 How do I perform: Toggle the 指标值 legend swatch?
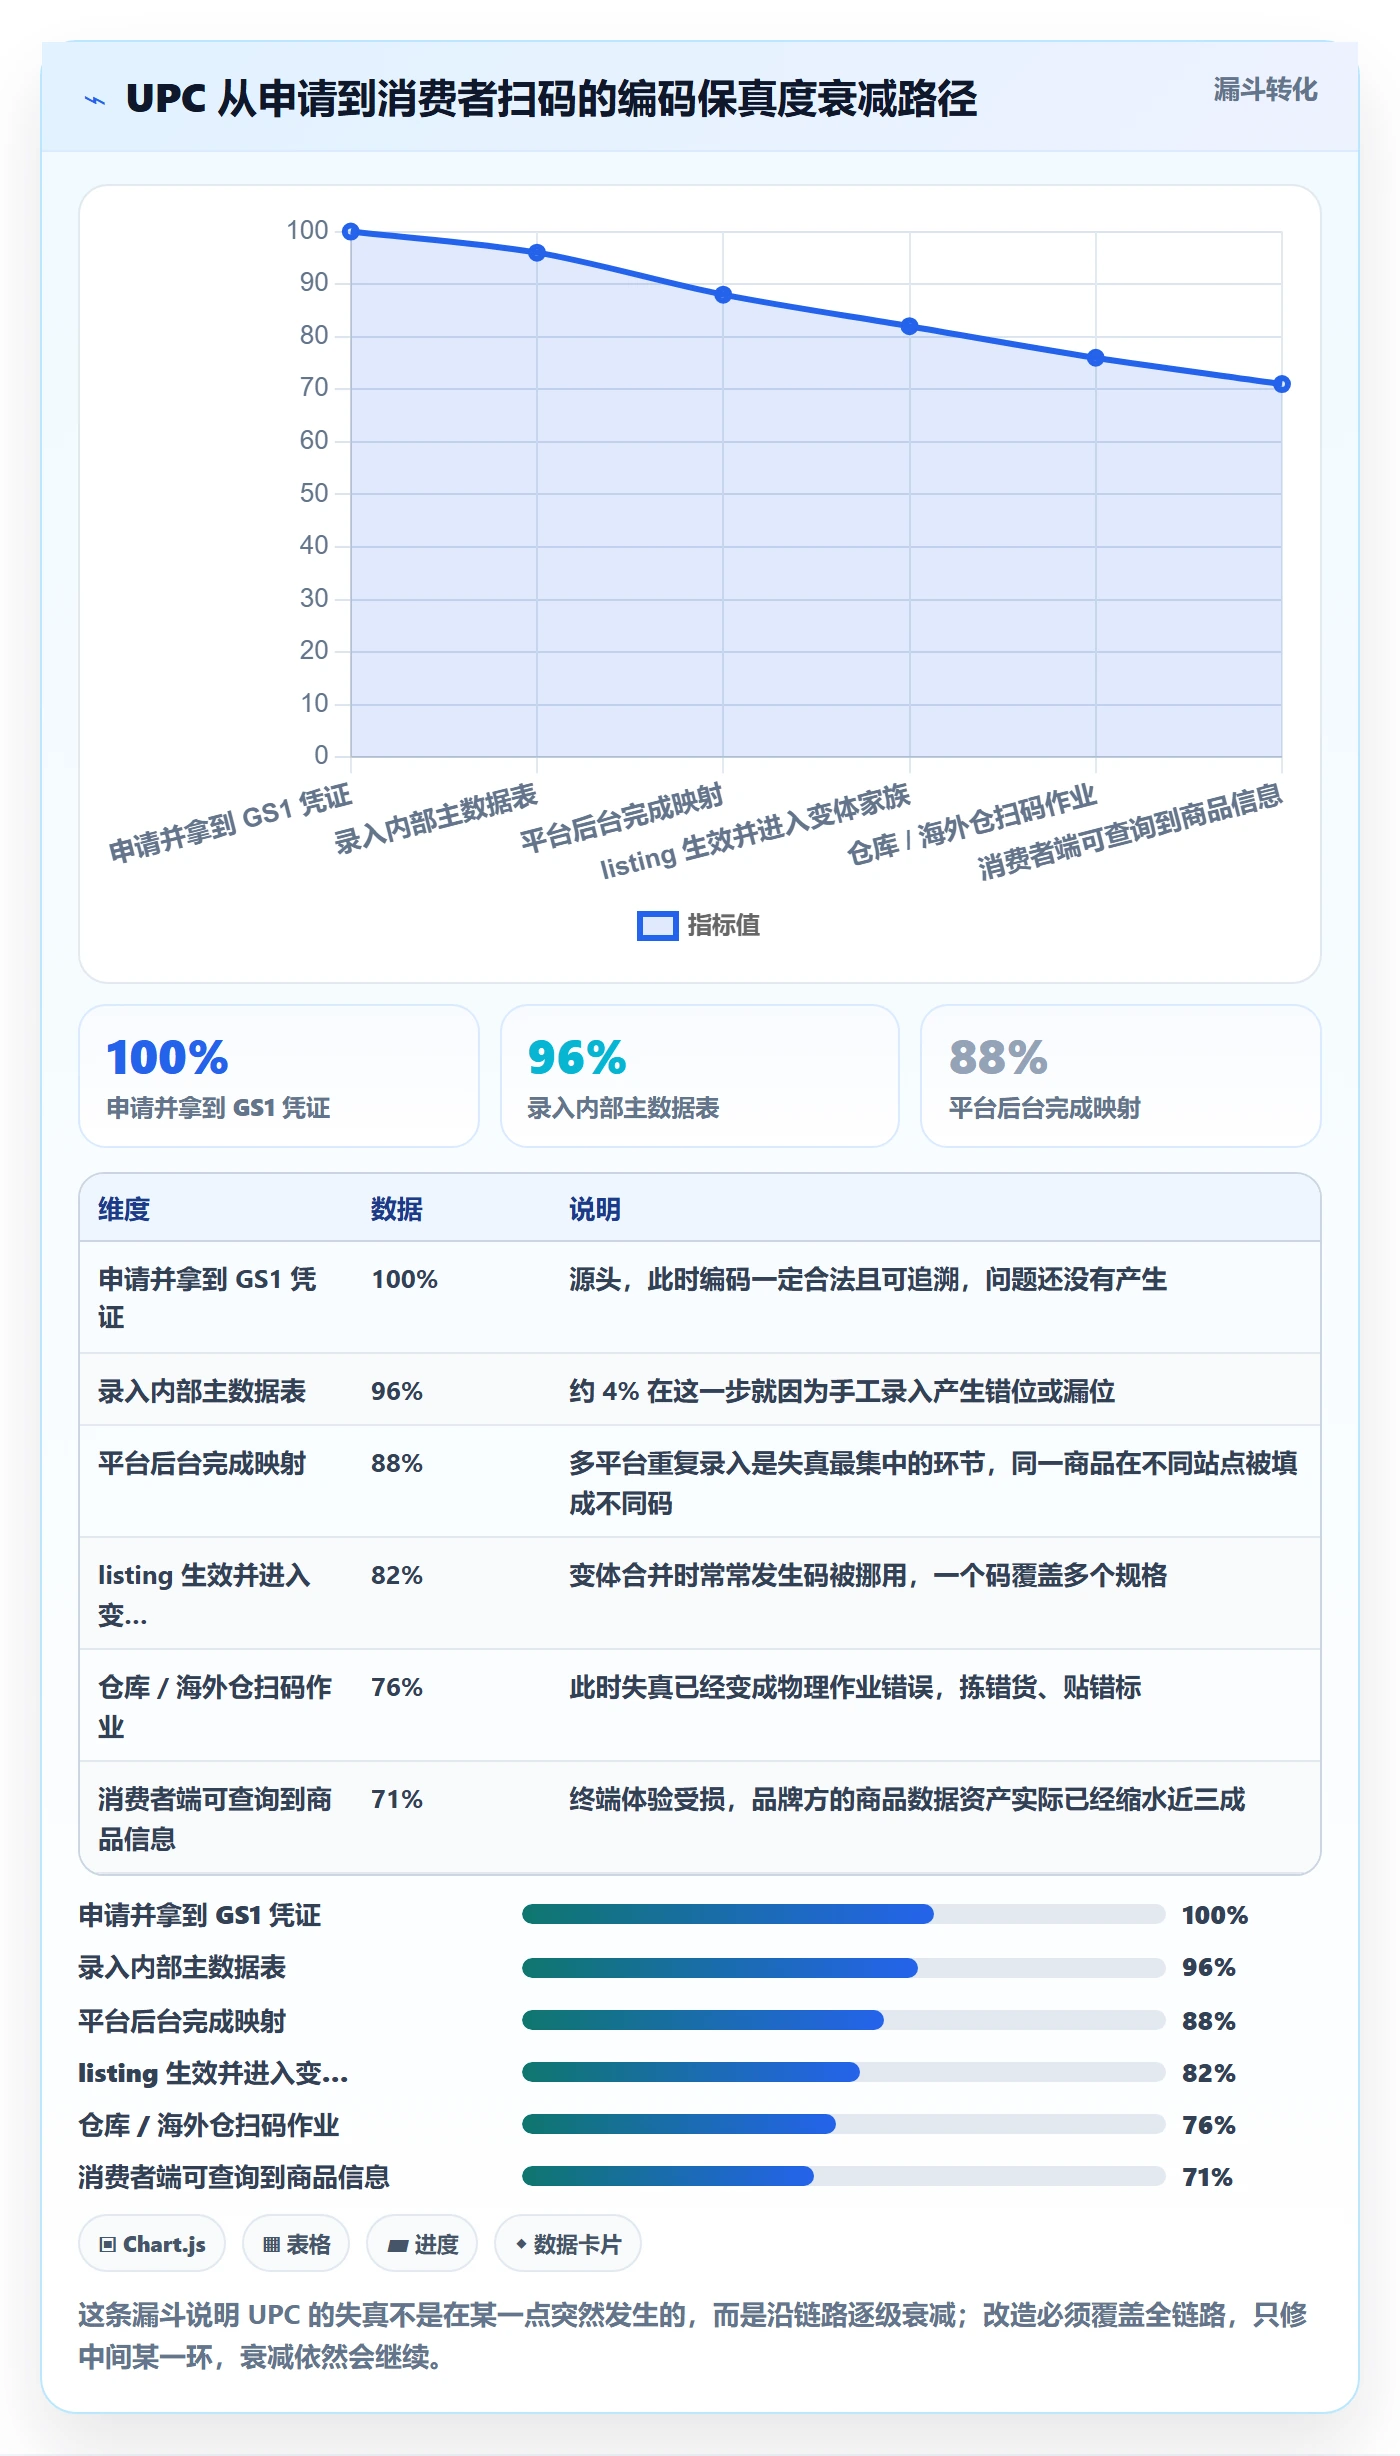657,926
